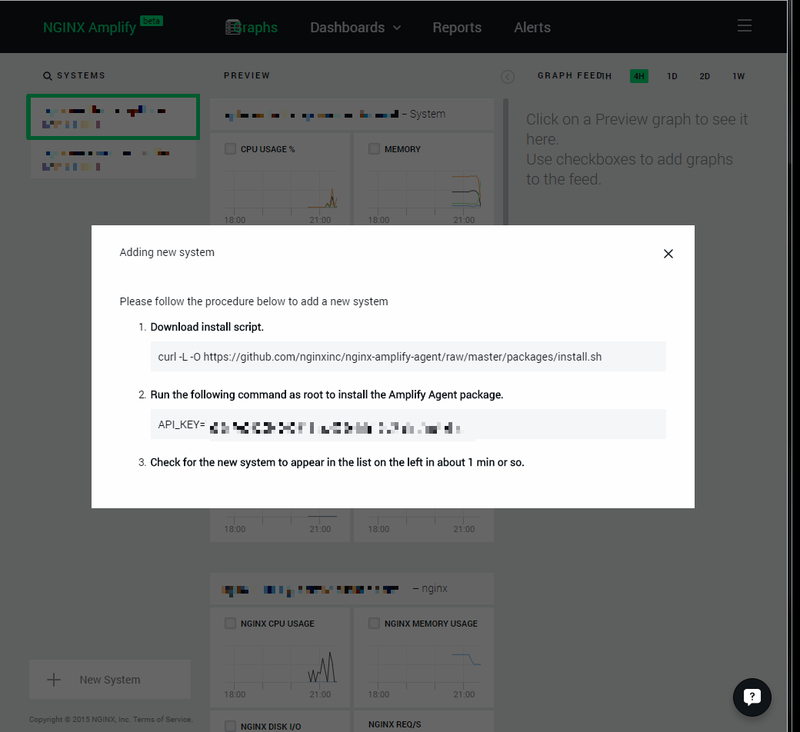This screenshot has height=732, width=800.
Task: Open the NGINX CPU USAGE preview graph
Action: pos(280,657)
